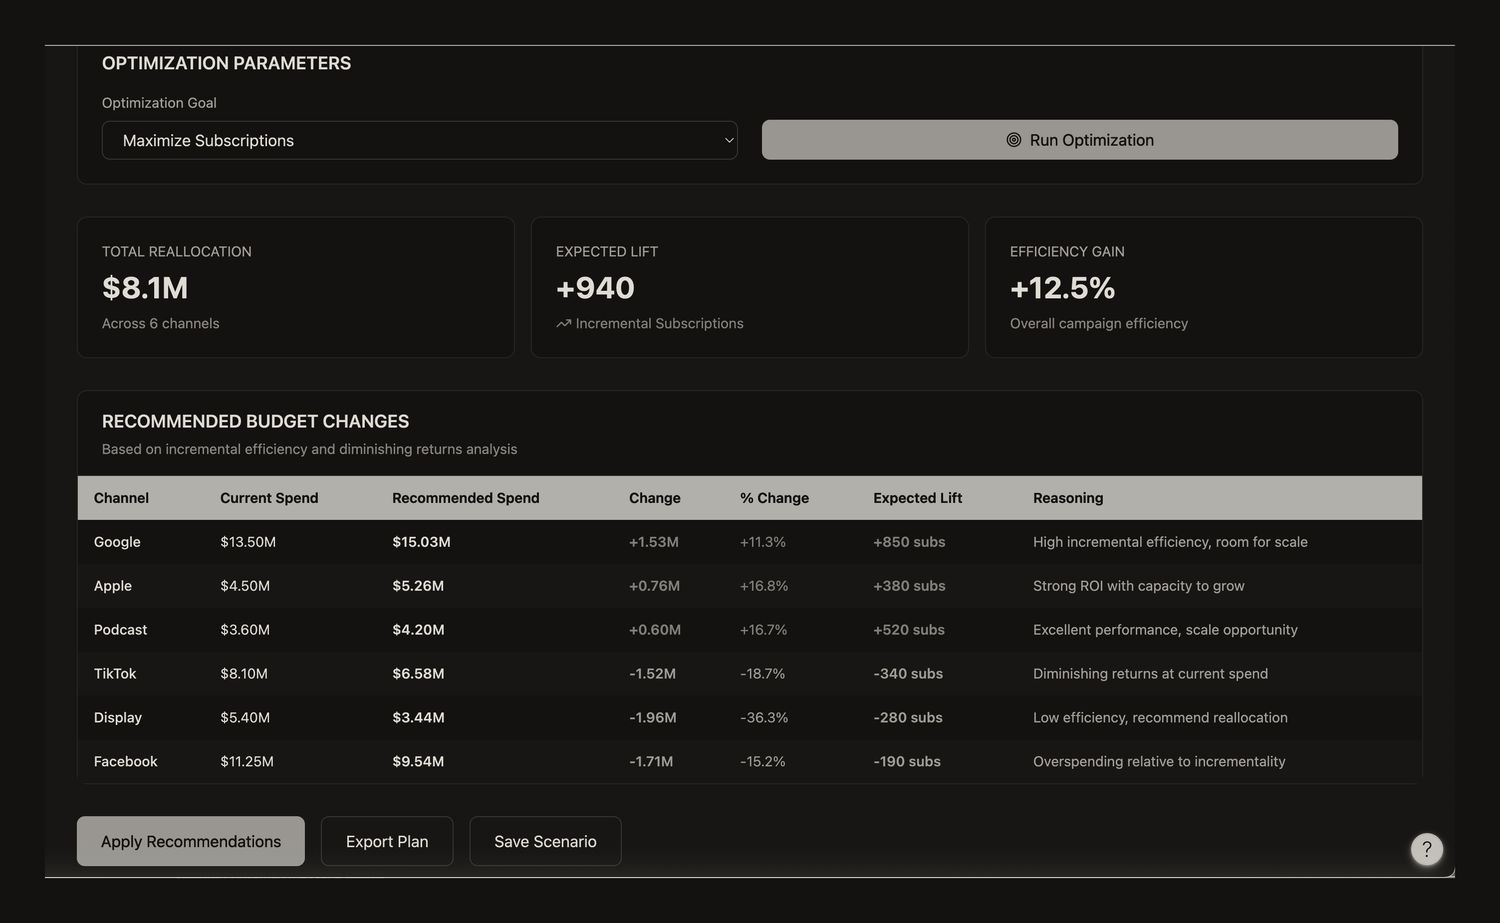
Task: Open the help question mark button
Action: point(1427,849)
